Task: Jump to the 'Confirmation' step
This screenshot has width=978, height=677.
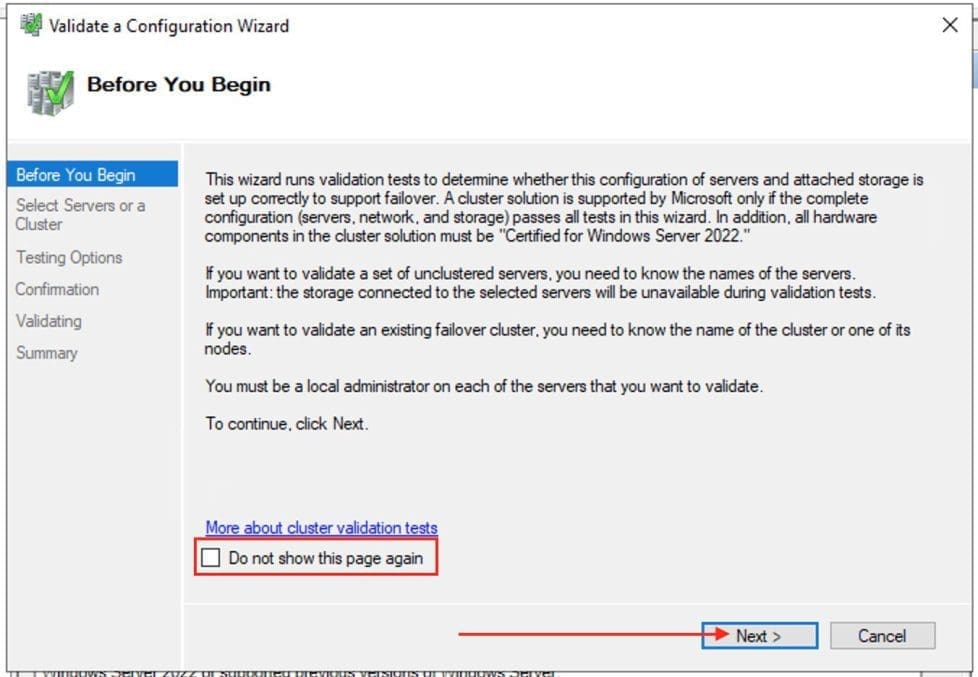Action: pyautogui.click(x=57, y=289)
